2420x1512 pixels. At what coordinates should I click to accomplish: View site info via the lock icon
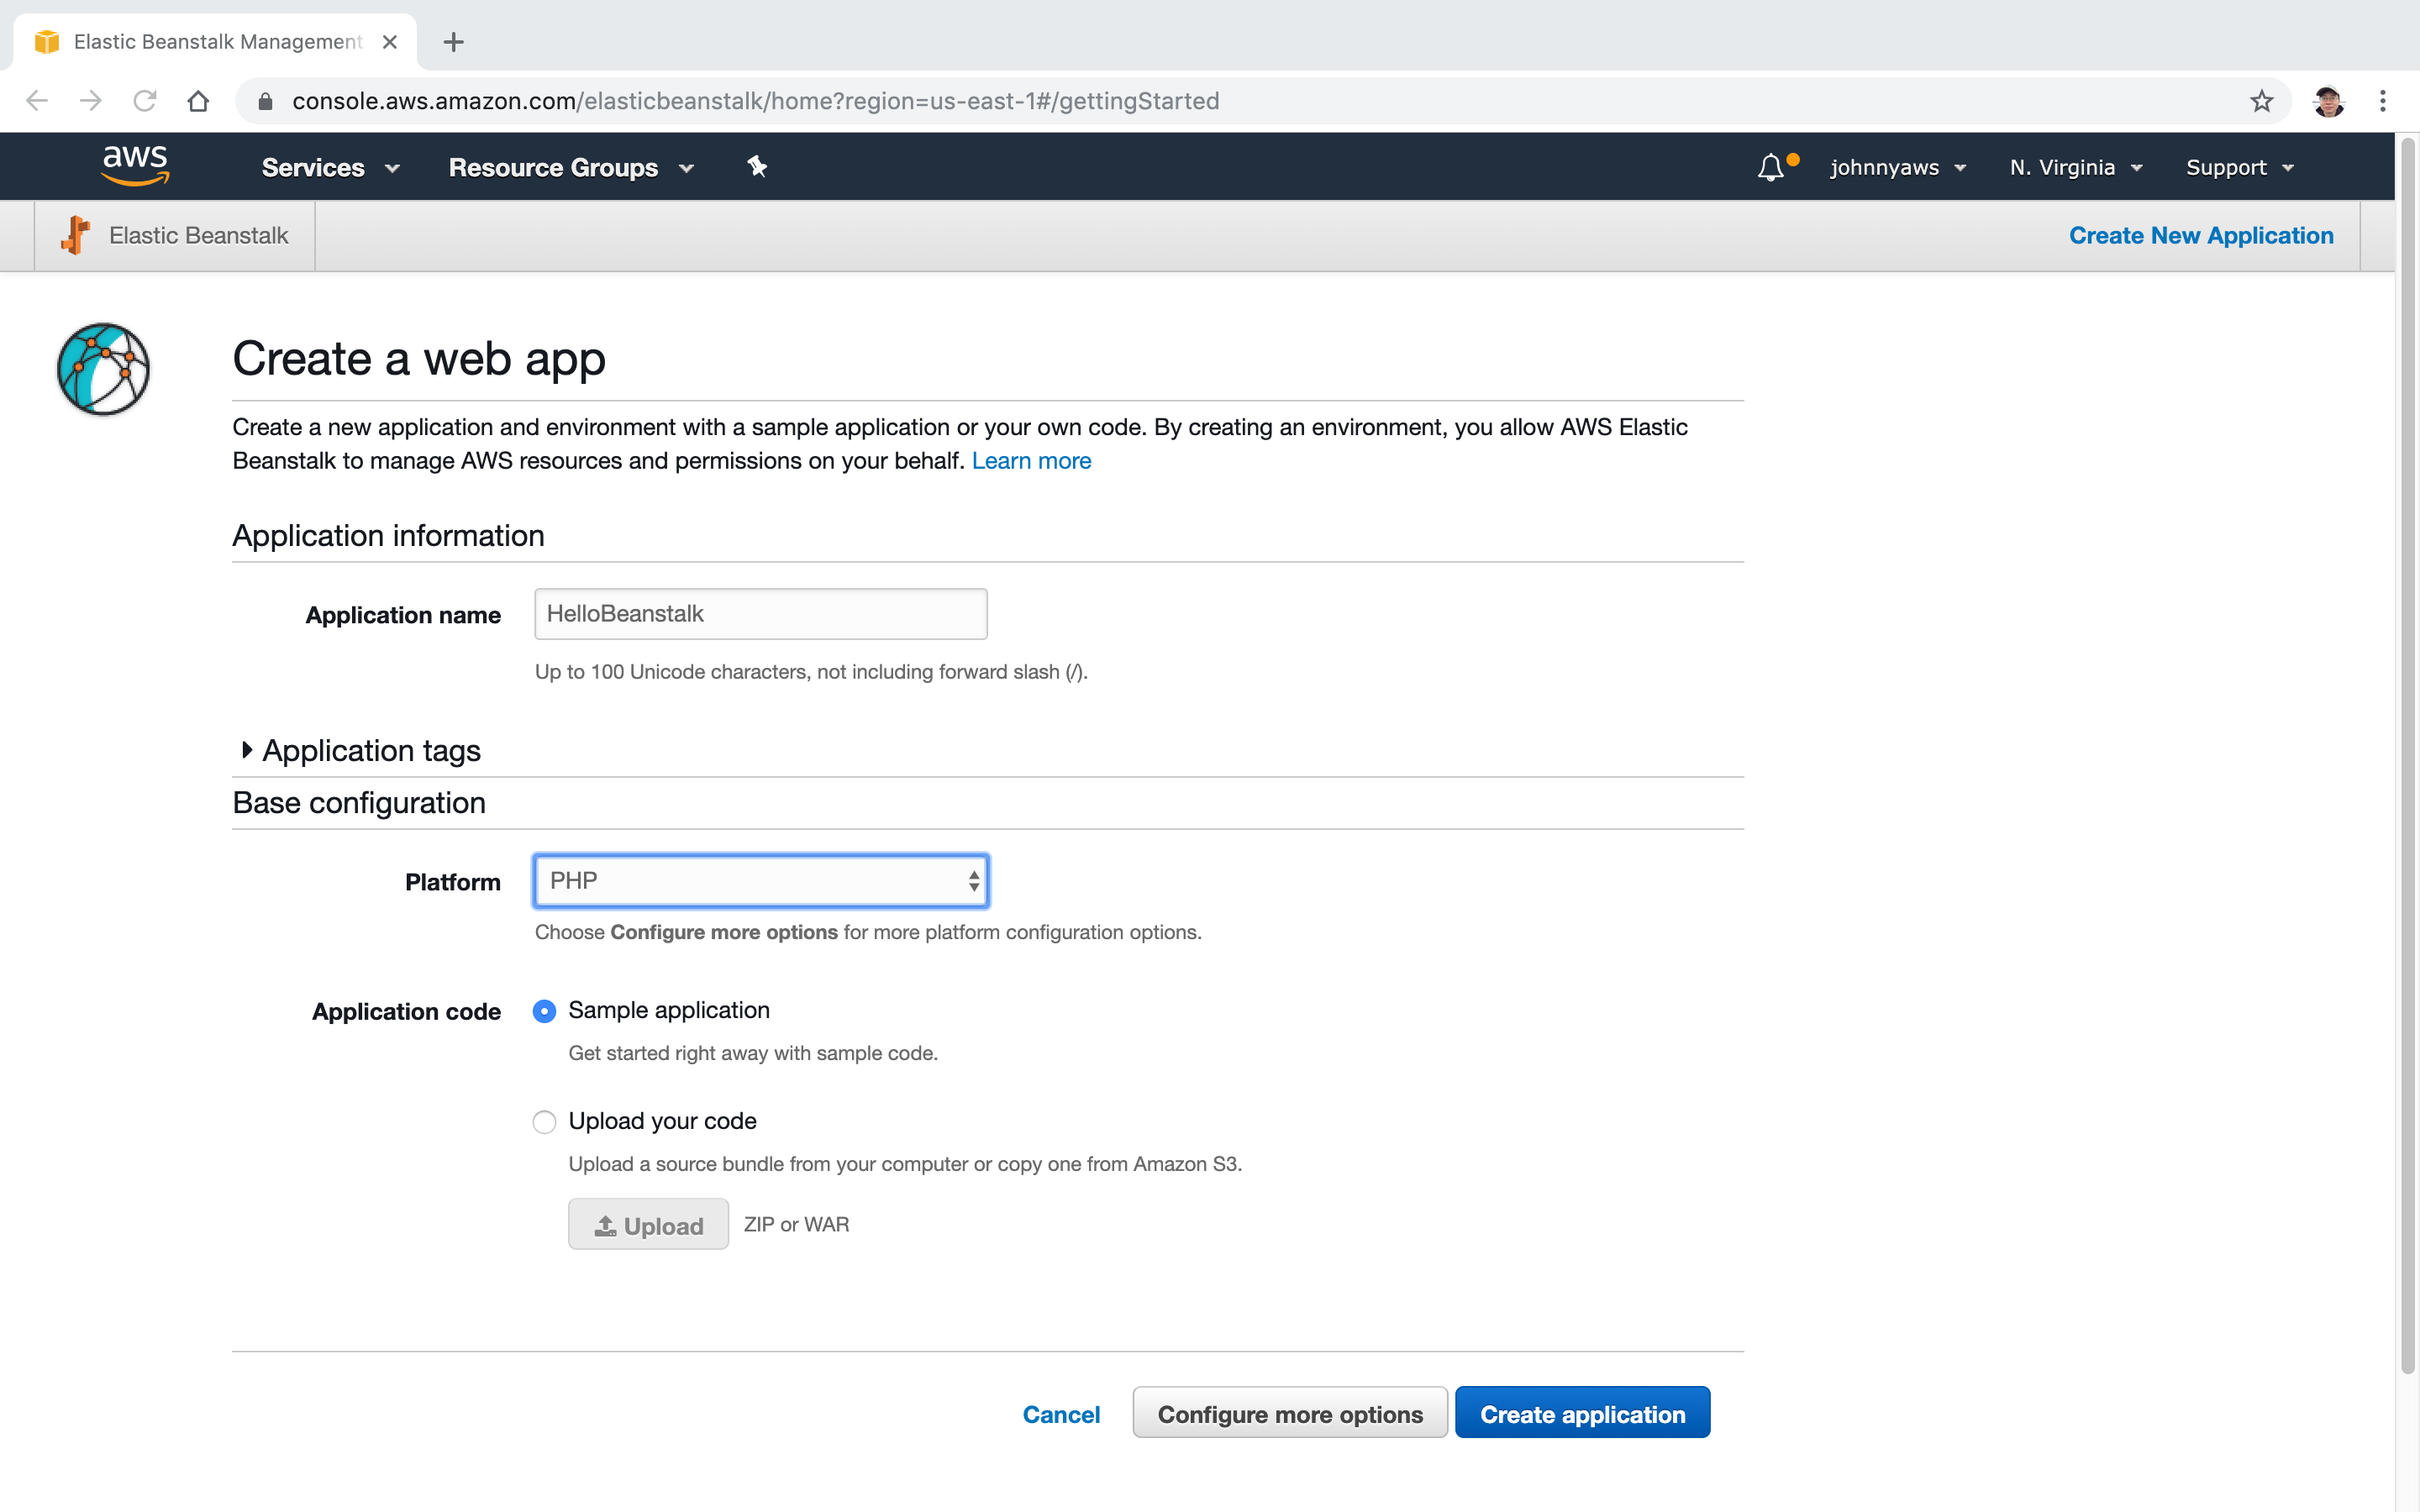tap(265, 101)
